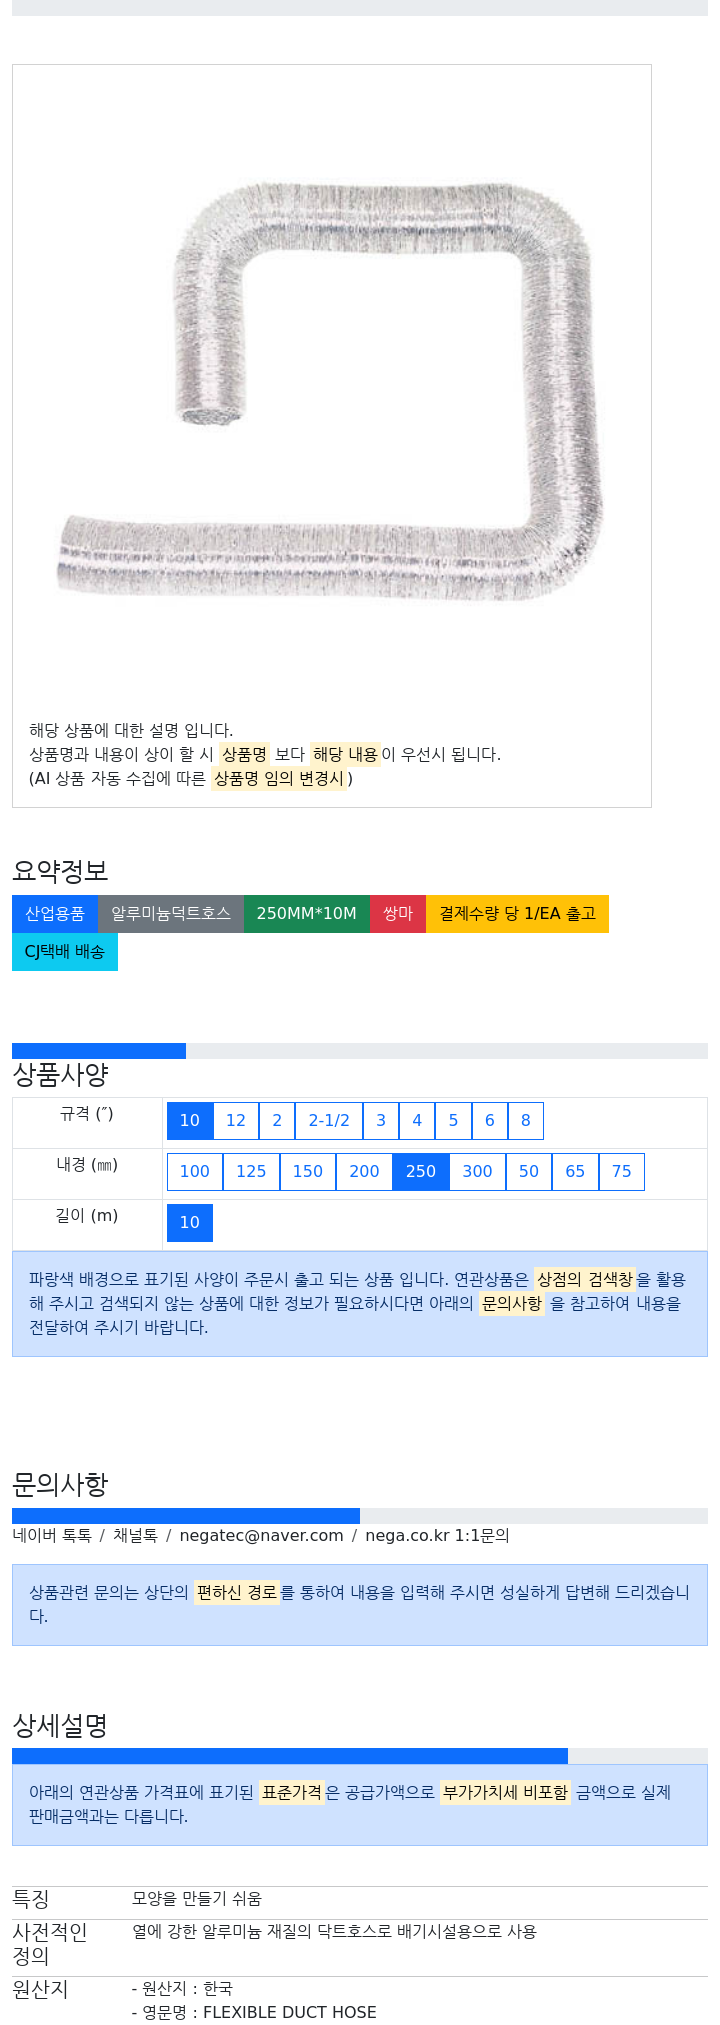This screenshot has width=720, height=2025.
Task: Open the 채널톡 inquiry link
Action: click(x=135, y=1536)
